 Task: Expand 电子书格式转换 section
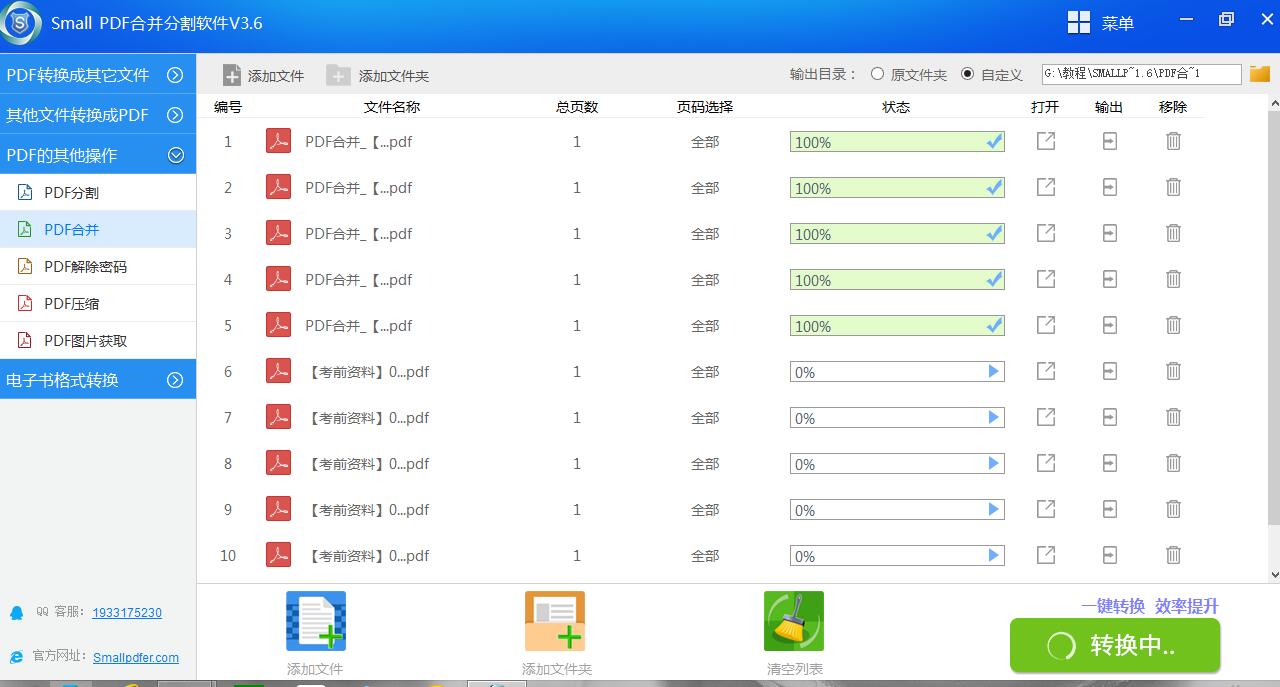pyautogui.click(x=98, y=380)
